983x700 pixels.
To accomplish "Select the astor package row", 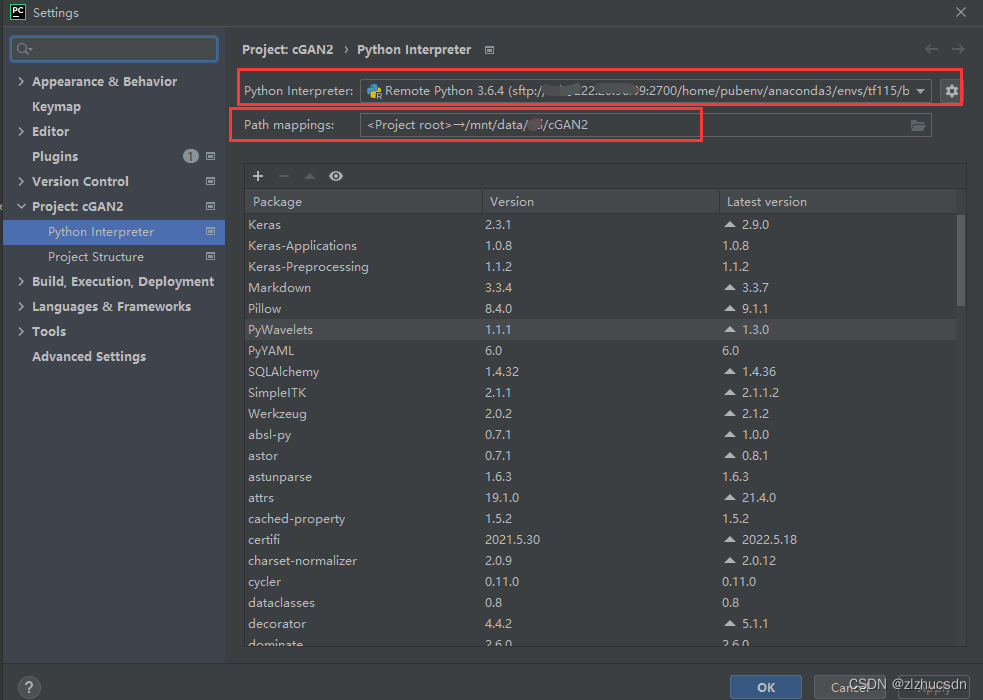I will click(600, 456).
